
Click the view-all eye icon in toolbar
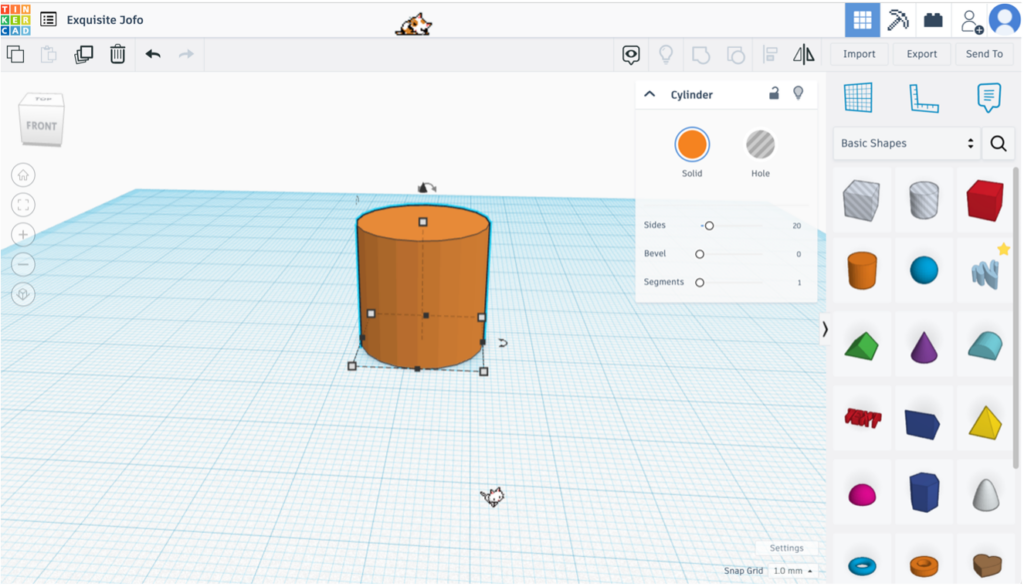coord(631,55)
